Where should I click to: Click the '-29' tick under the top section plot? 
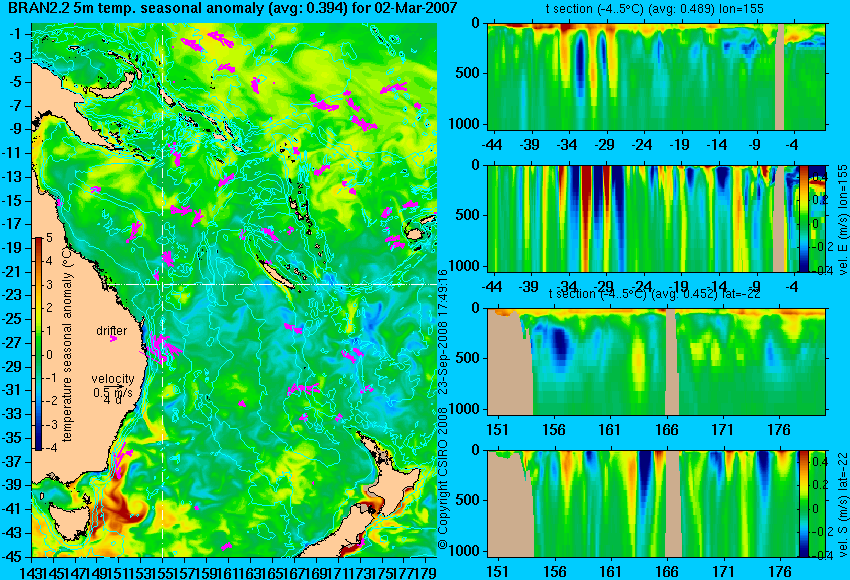[x=604, y=145]
